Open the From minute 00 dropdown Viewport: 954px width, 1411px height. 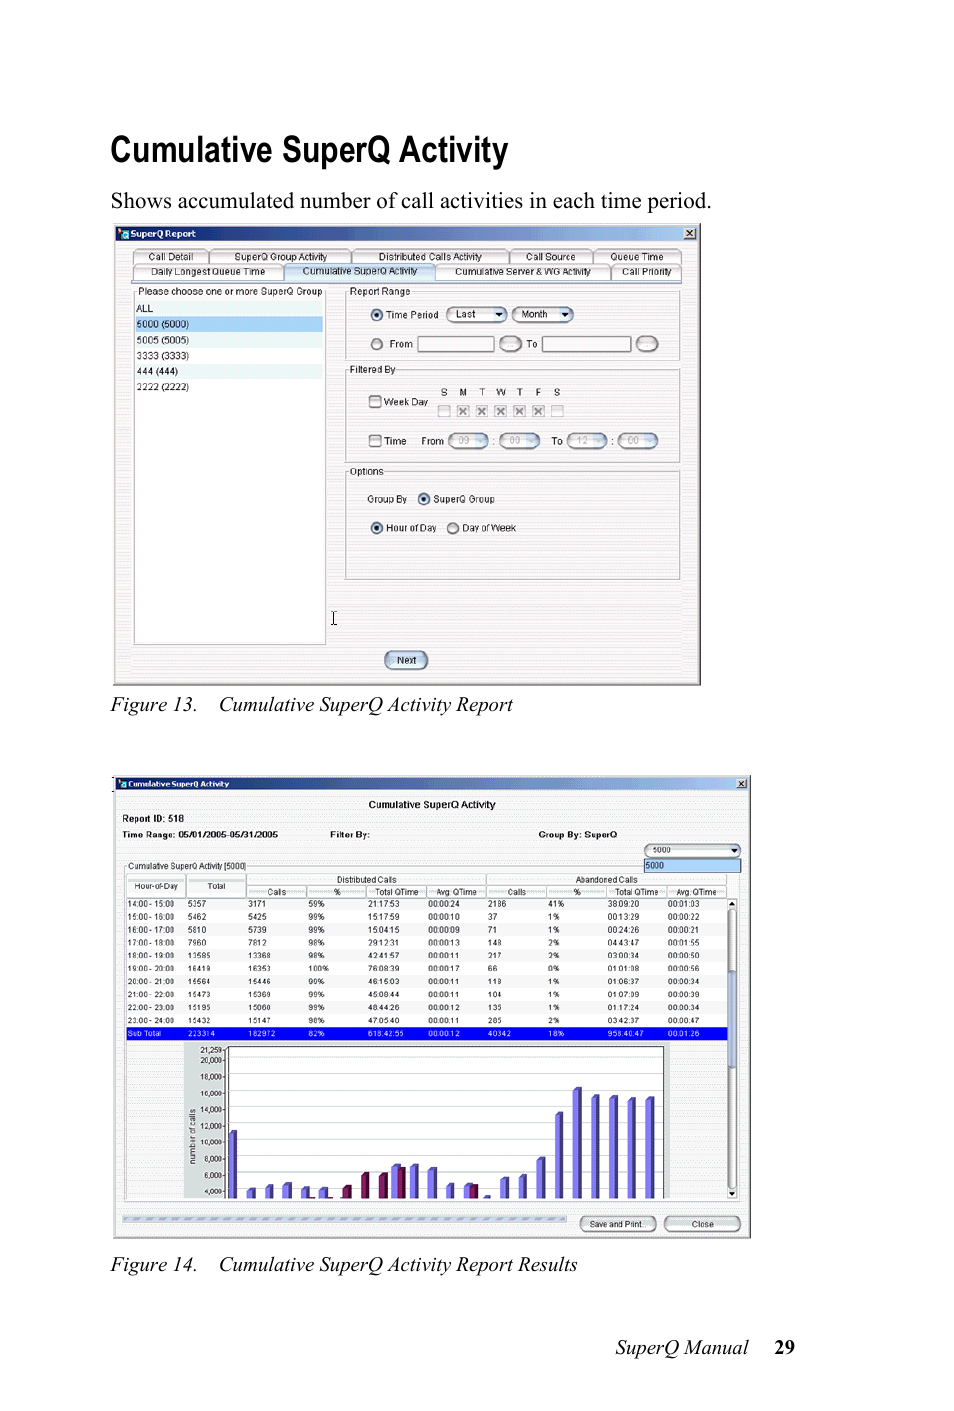click(519, 441)
